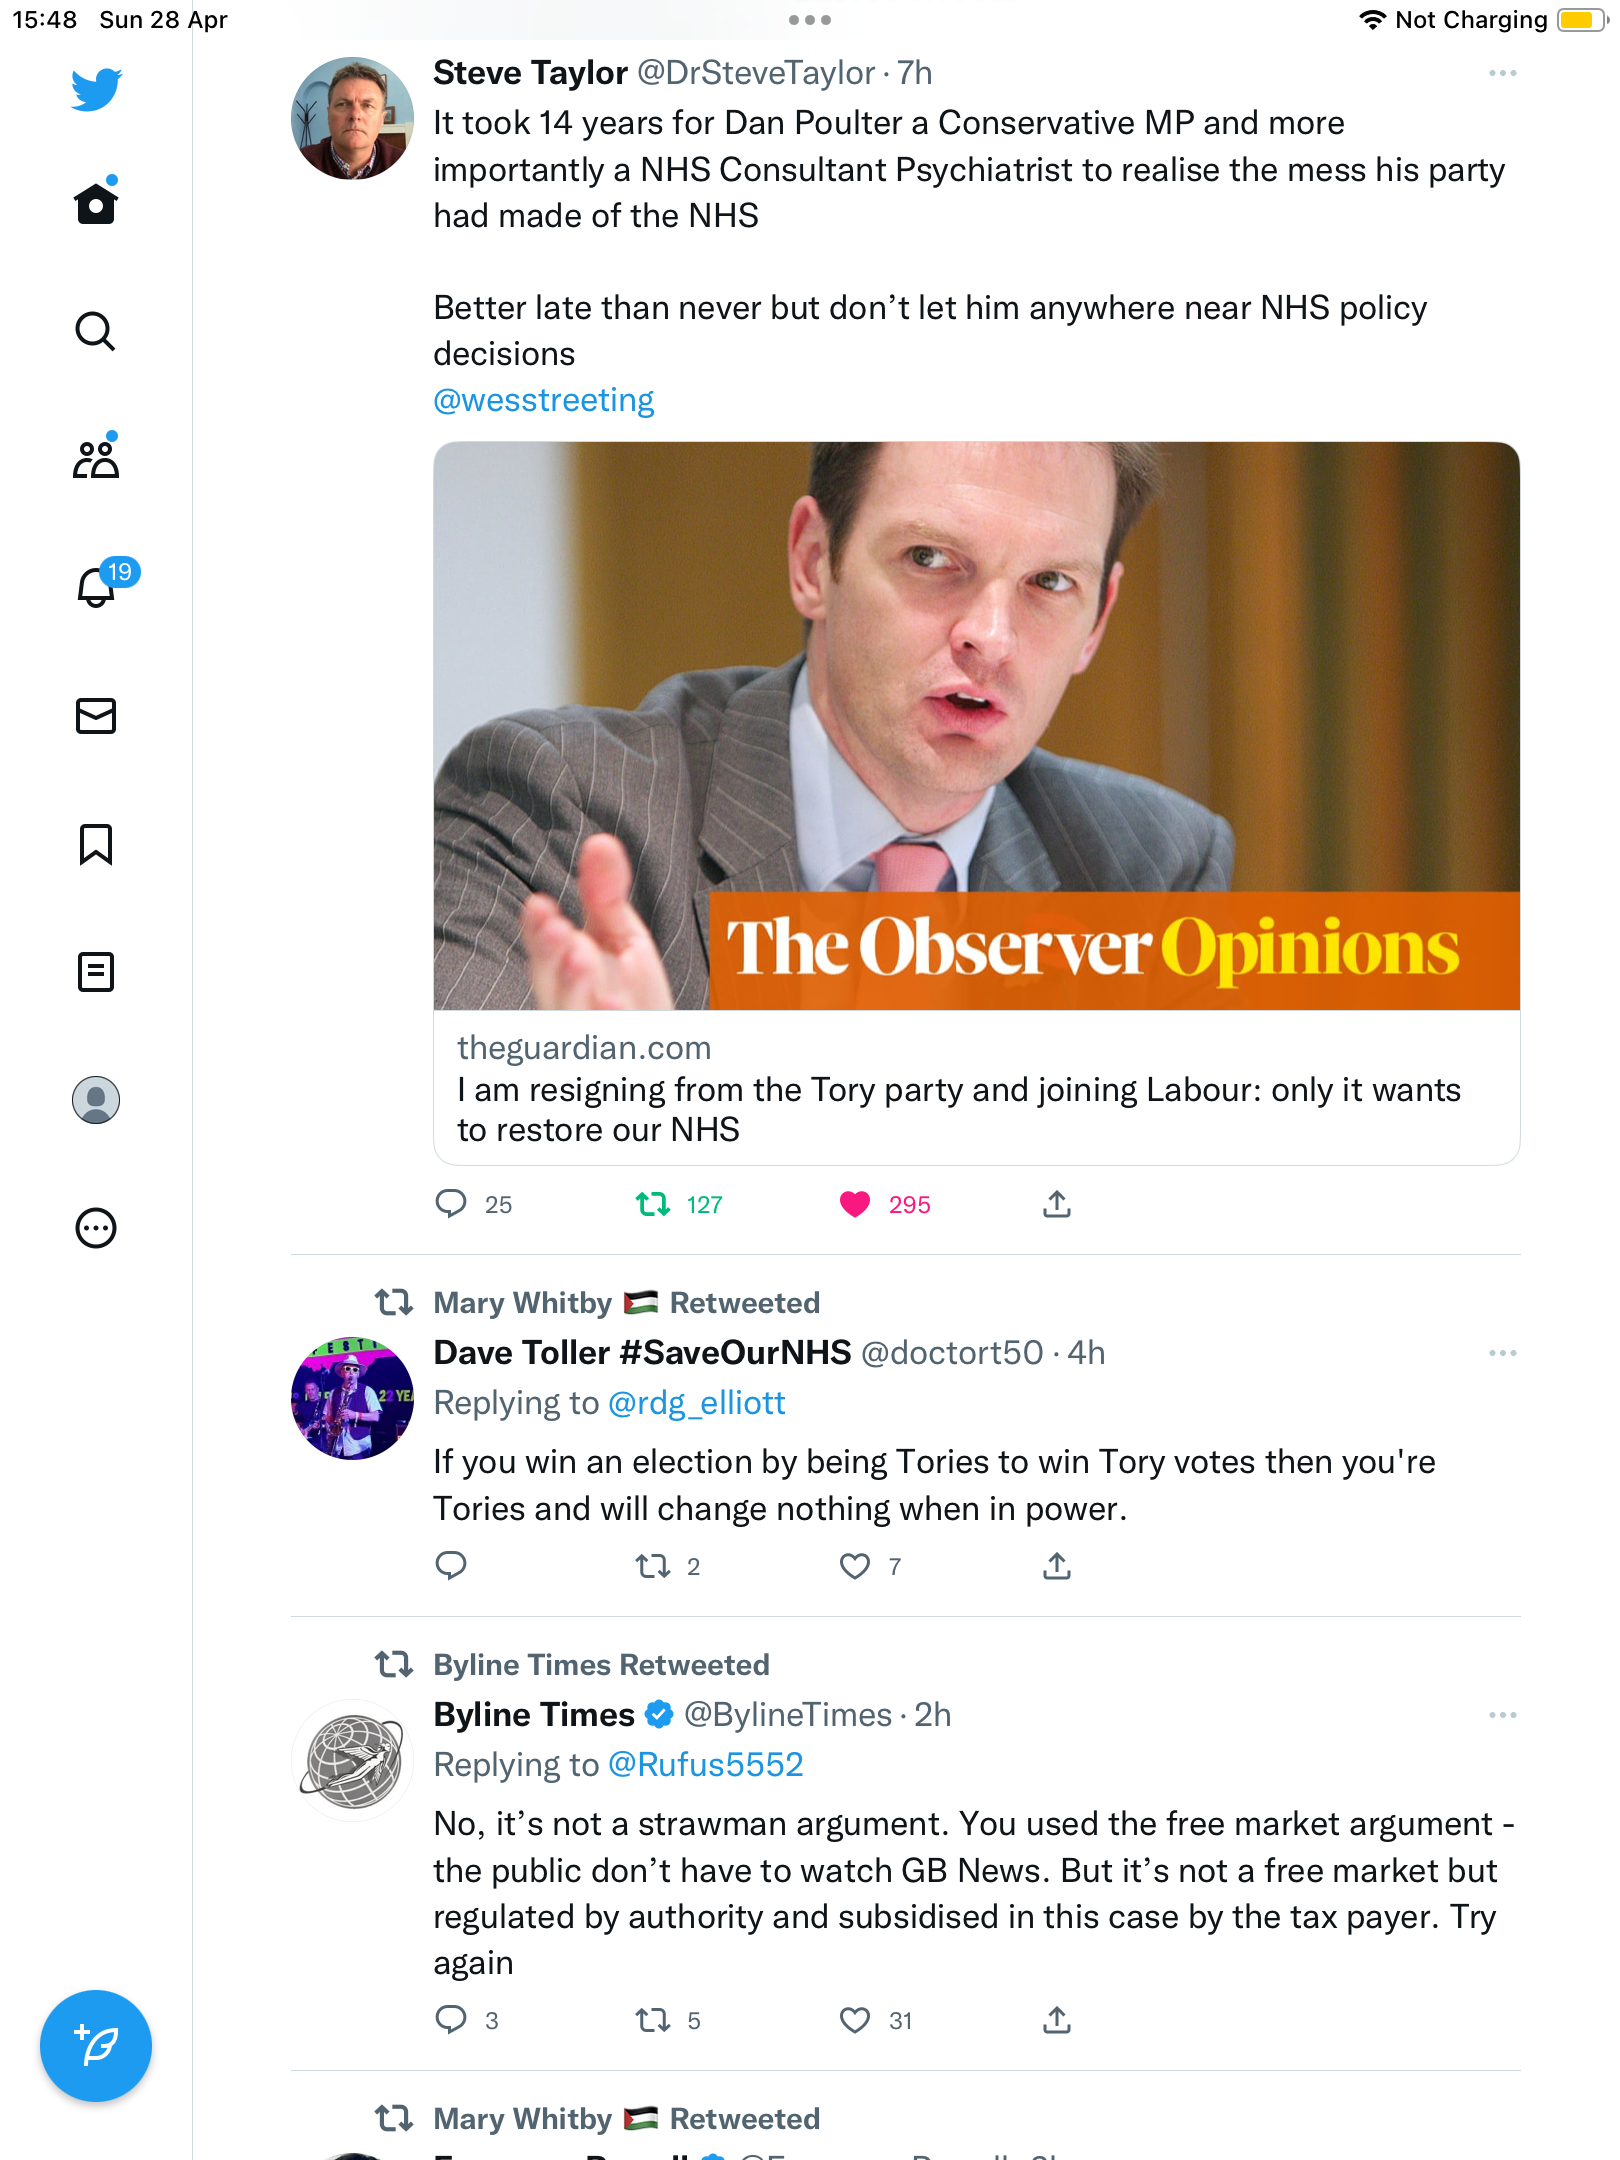The height and width of the screenshot is (2160, 1620).
Task: Compose a new tweet with blue button
Action: point(96,2046)
